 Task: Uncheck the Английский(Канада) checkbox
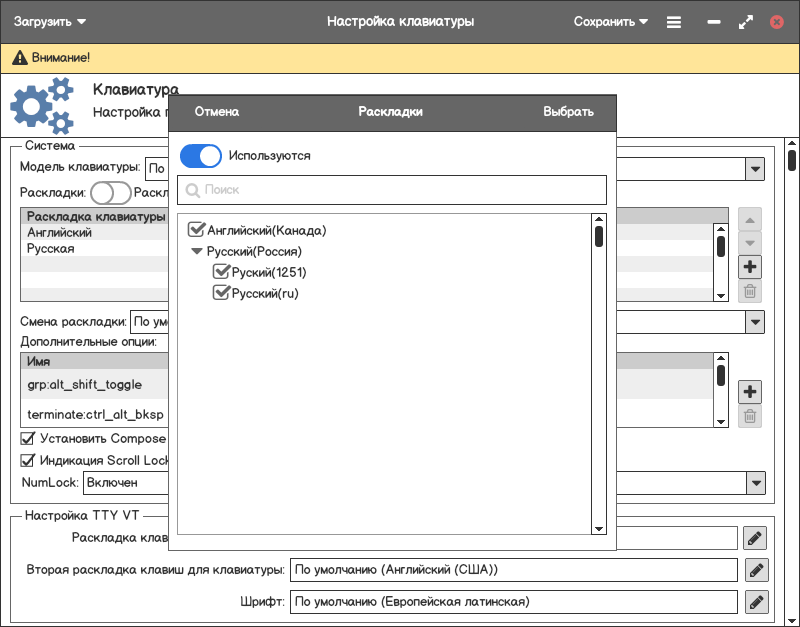(196, 230)
